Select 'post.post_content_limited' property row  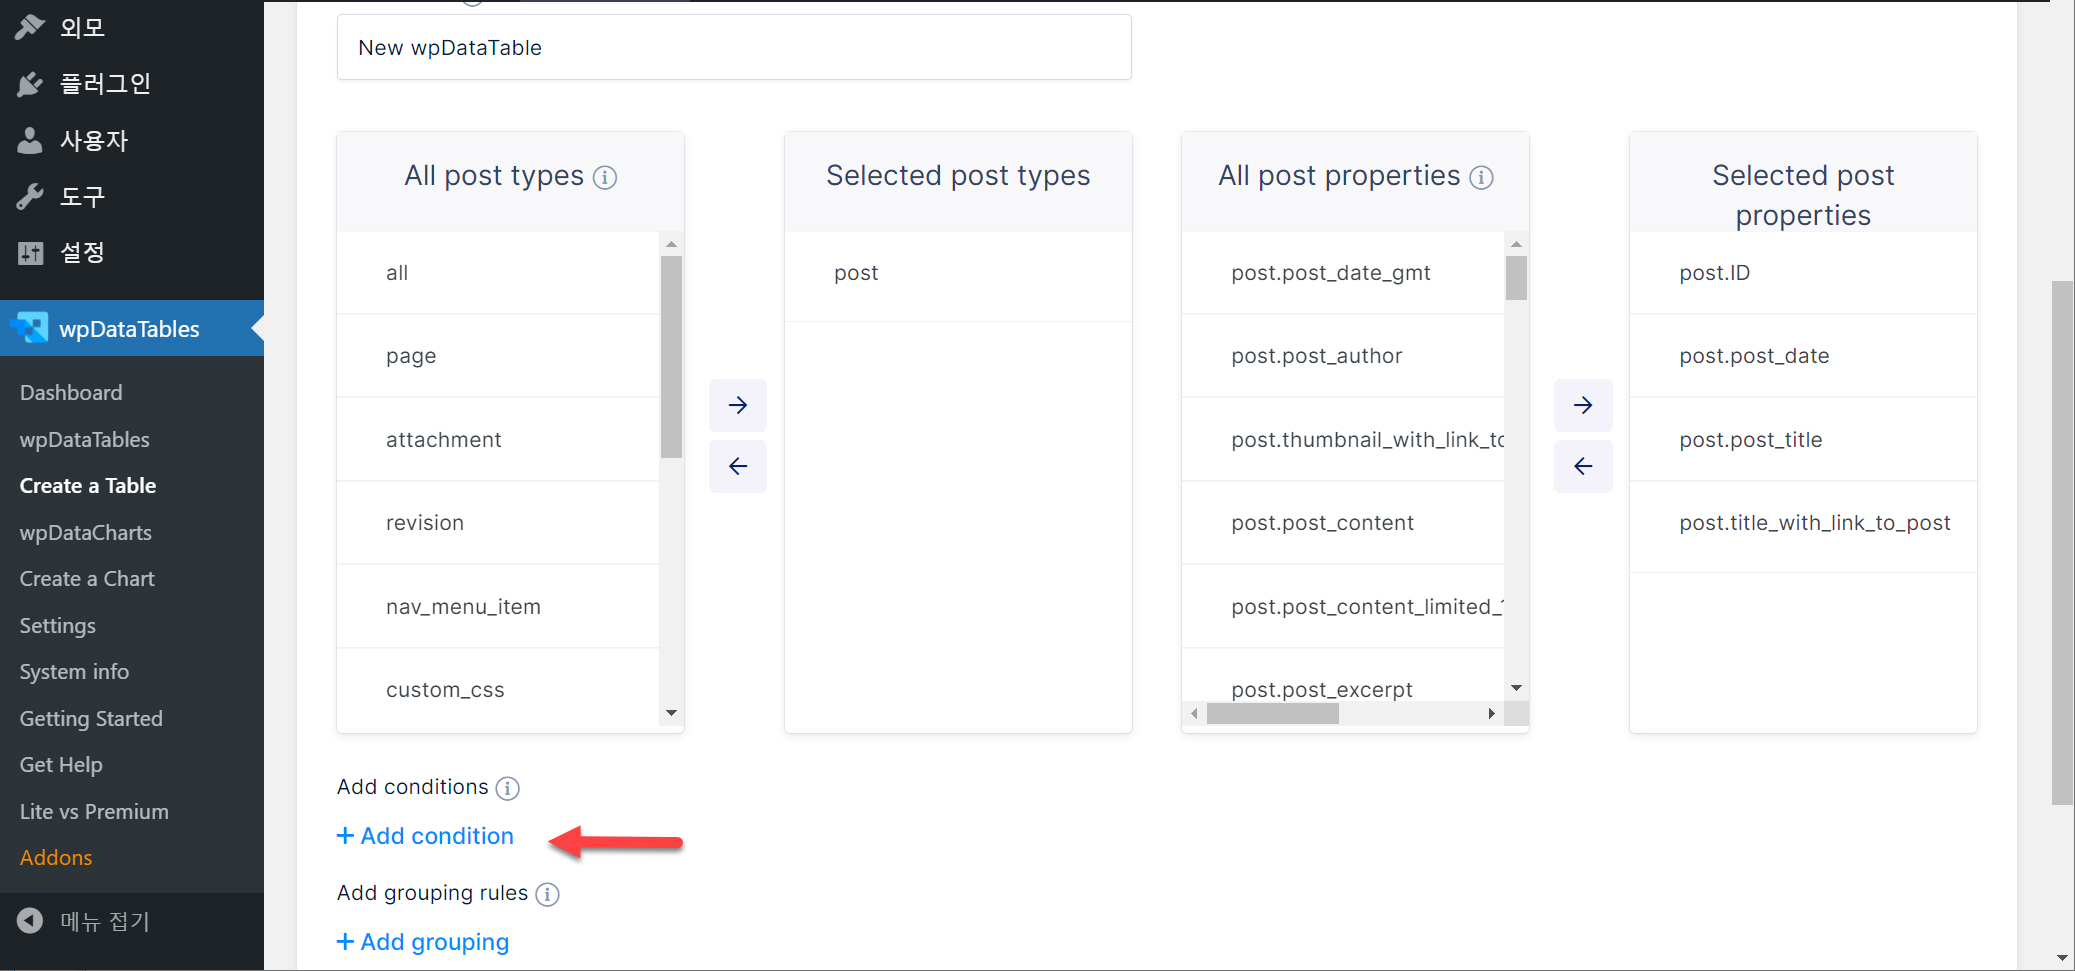pyautogui.click(x=1343, y=607)
